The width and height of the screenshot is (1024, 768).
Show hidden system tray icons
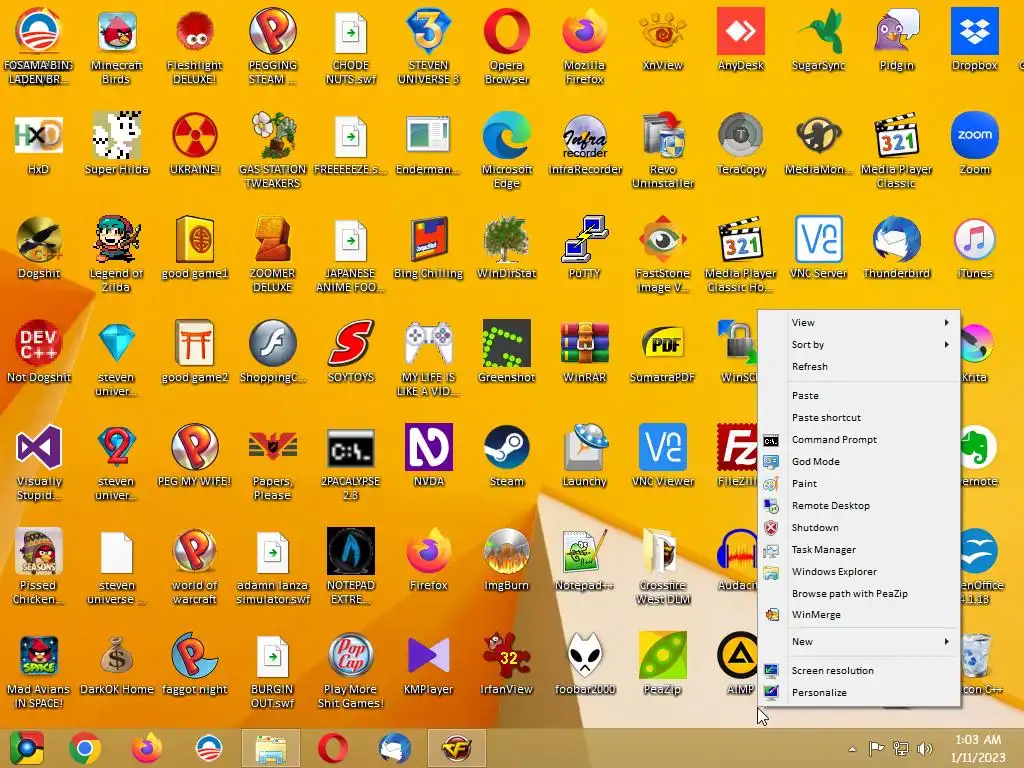click(852, 749)
